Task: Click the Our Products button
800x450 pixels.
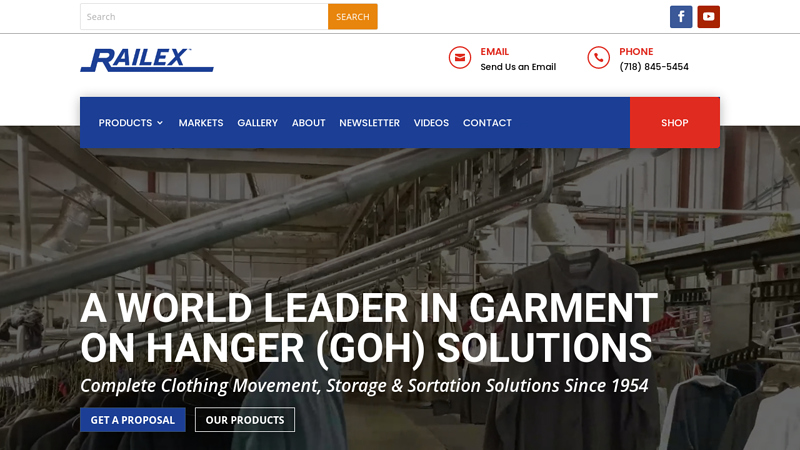Action: (245, 420)
